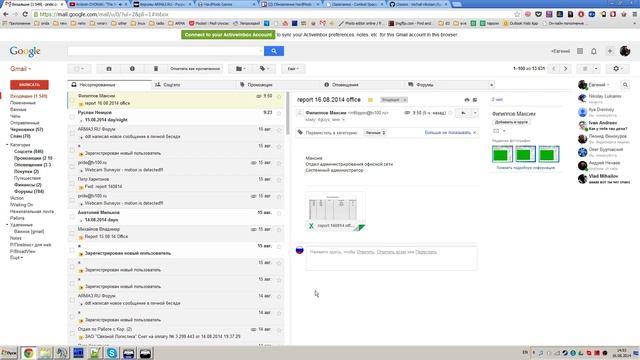Open chat with Ivan Andreev

tap(604, 126)
